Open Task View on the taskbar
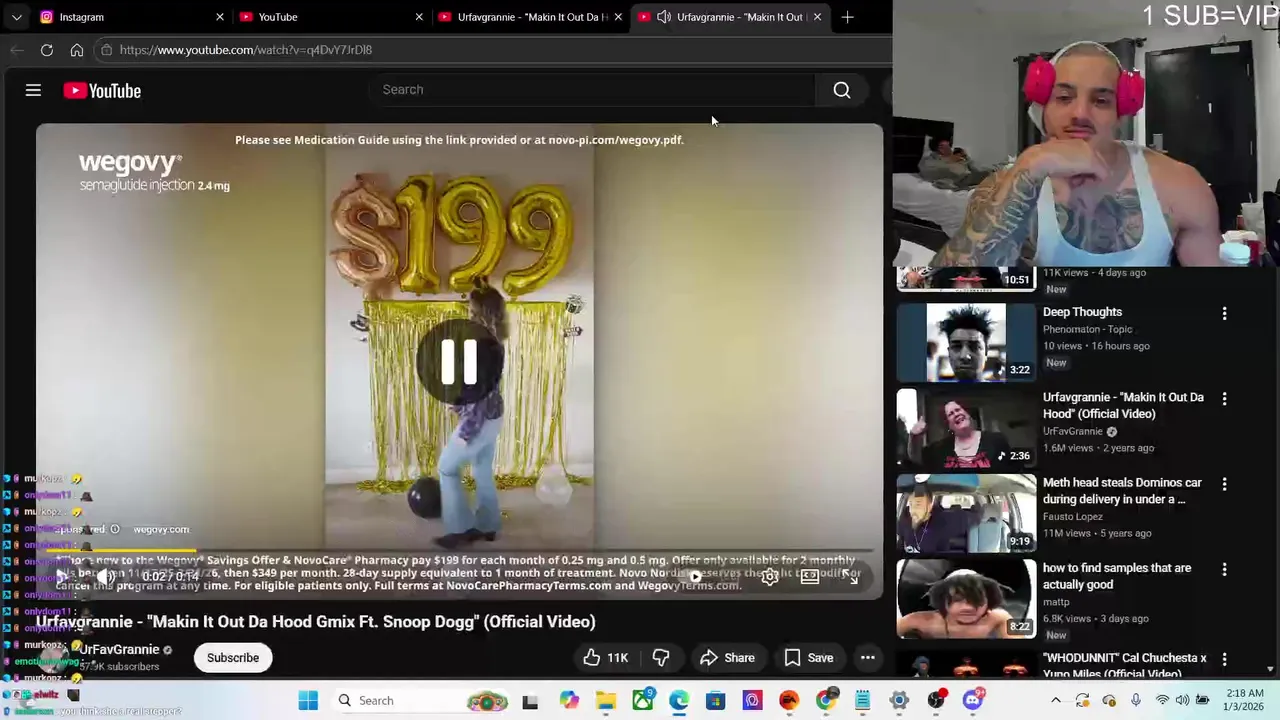Image resolution: width=1280 pixels, height=720 pixels. click(530, 701)
